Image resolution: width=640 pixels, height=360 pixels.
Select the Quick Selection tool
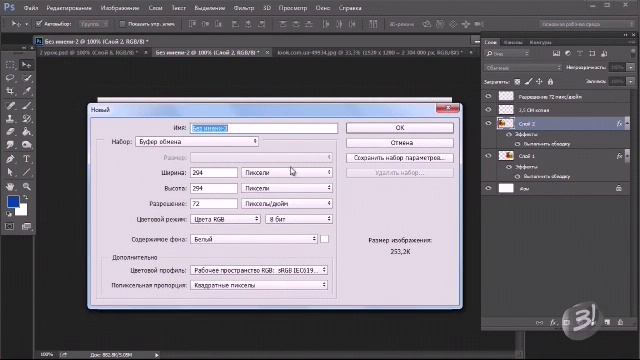tap(27, 78)
